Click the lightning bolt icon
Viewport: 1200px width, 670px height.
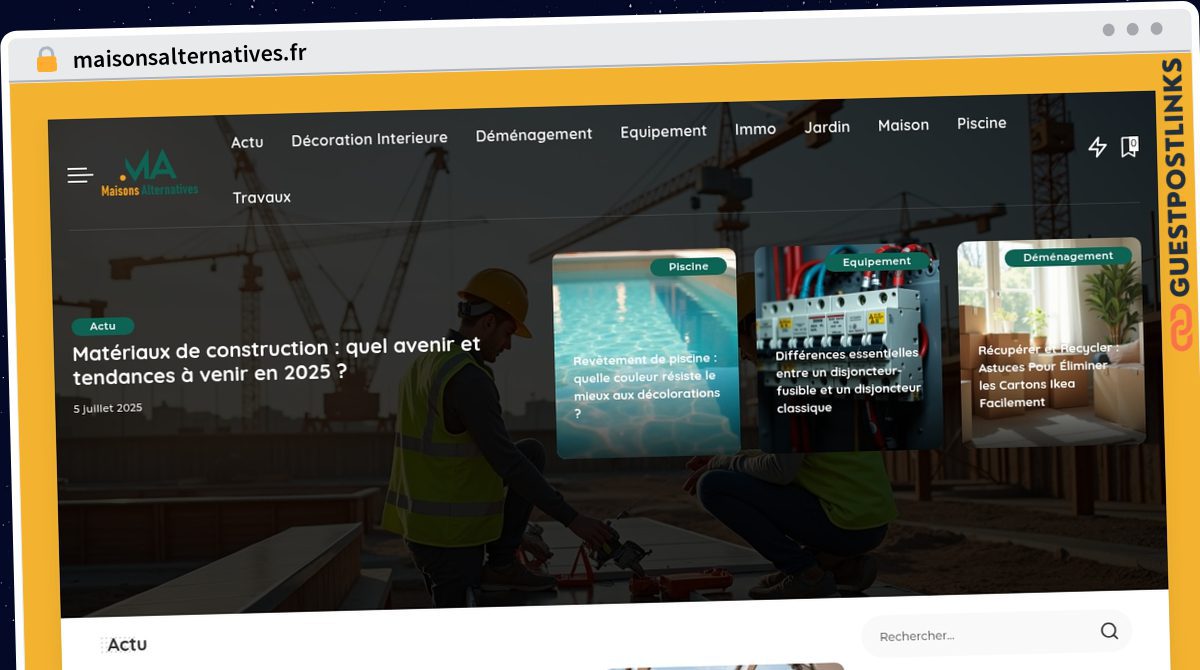(1097, 148)
